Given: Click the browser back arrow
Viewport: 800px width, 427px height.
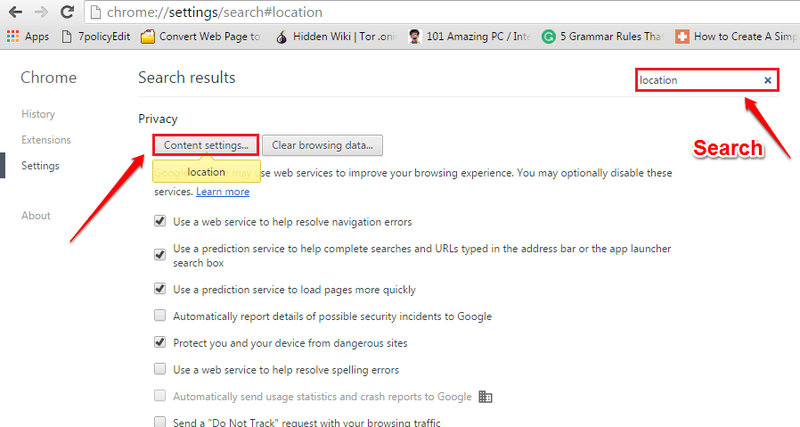Looking at the screenshot, I should tap(15, 12).
